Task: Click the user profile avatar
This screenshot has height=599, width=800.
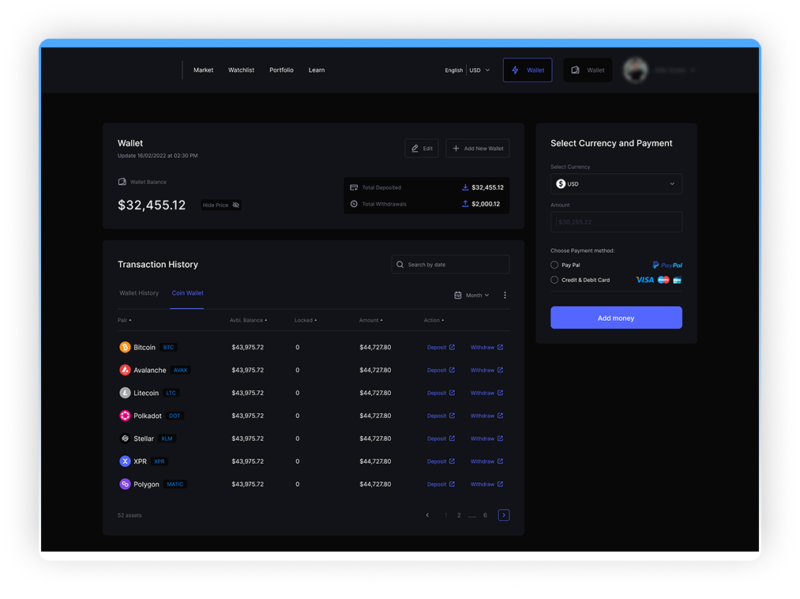Action: 634,70
